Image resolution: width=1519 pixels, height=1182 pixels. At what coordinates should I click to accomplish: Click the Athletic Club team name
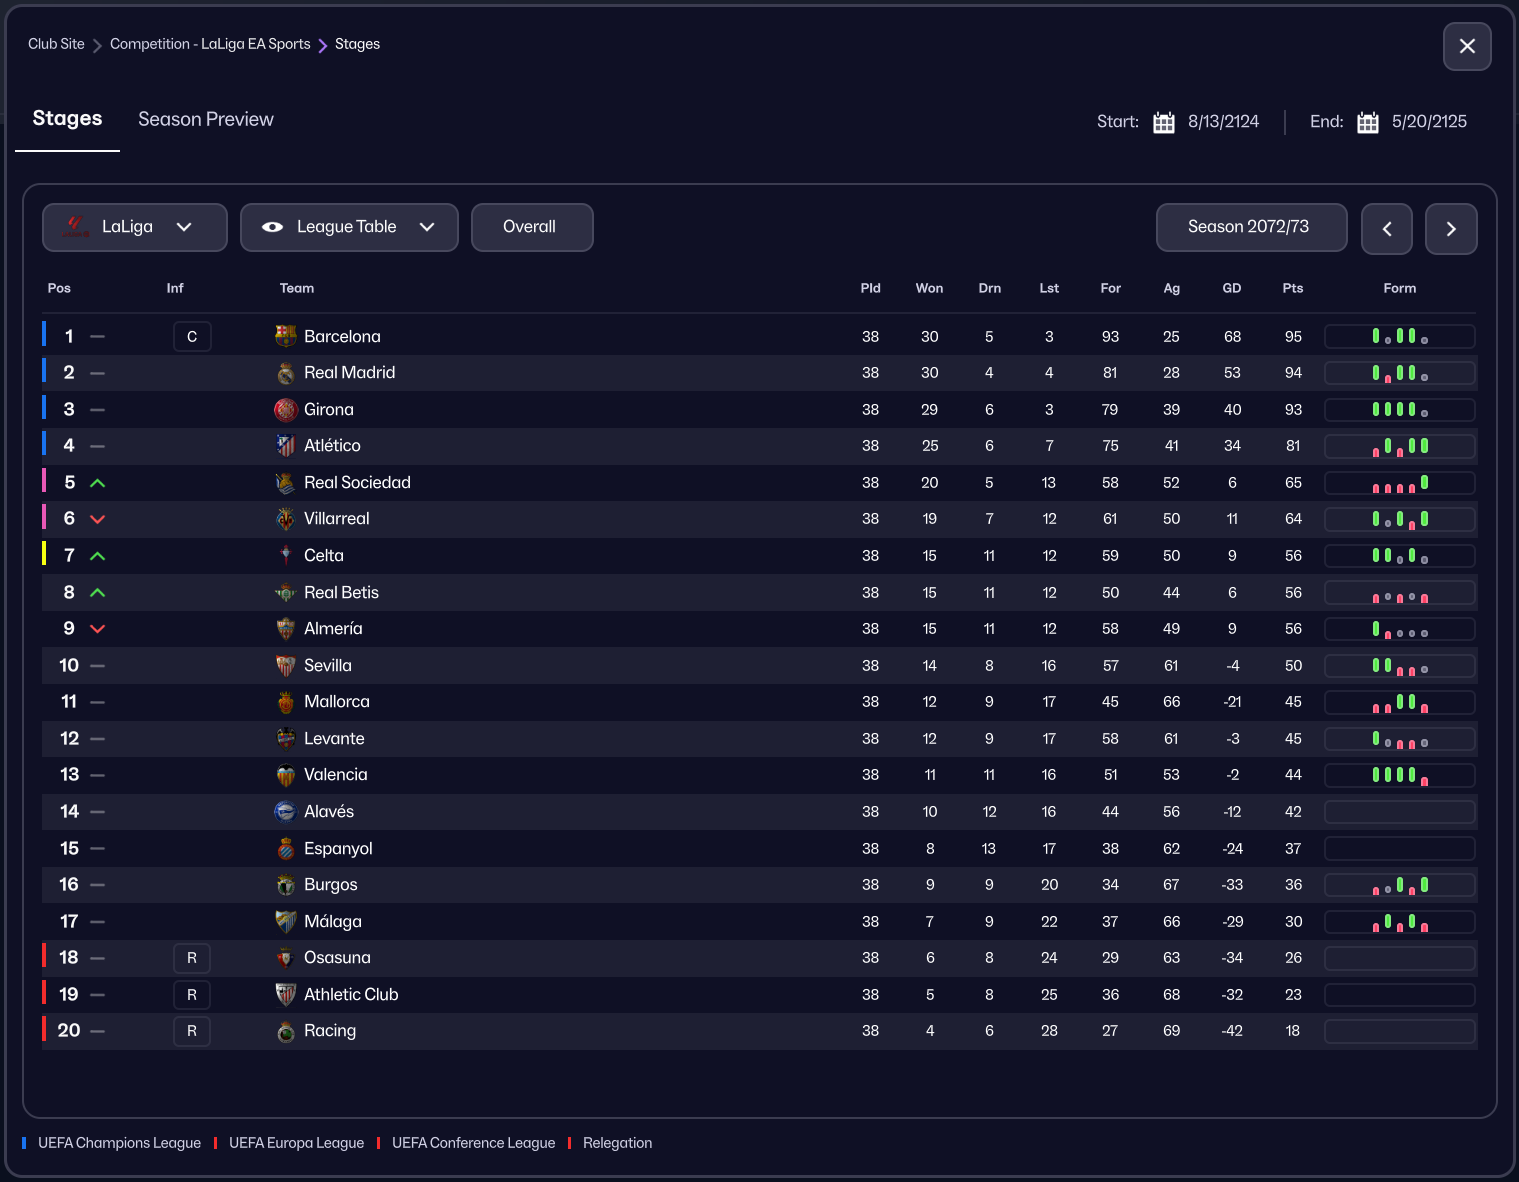tap(351, 994)
